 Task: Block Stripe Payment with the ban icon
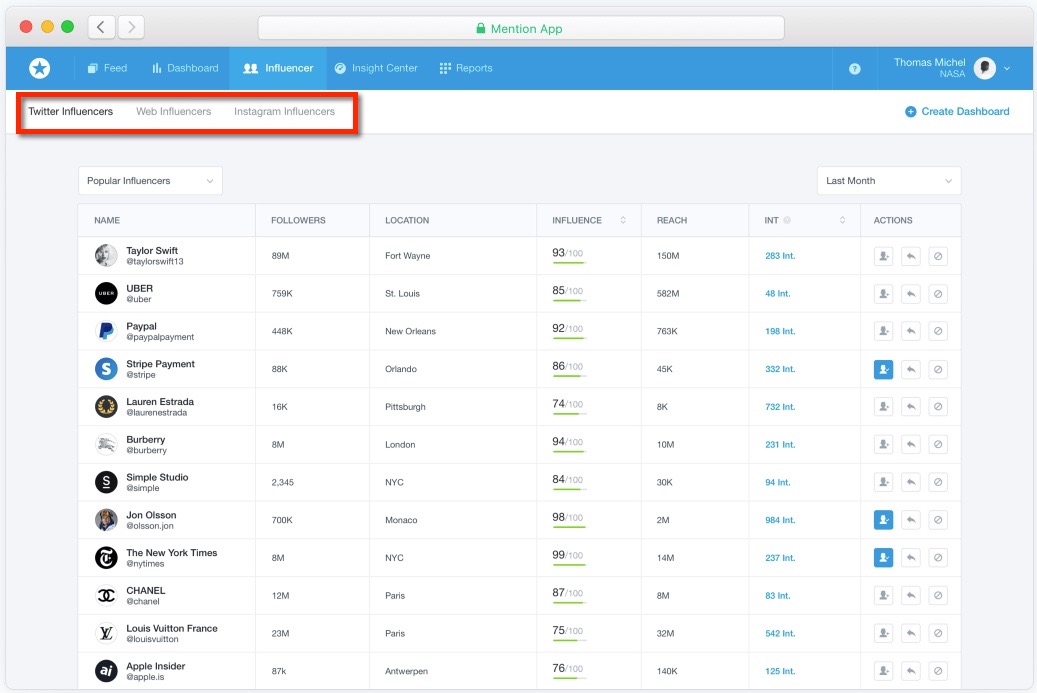coord(938,369)
